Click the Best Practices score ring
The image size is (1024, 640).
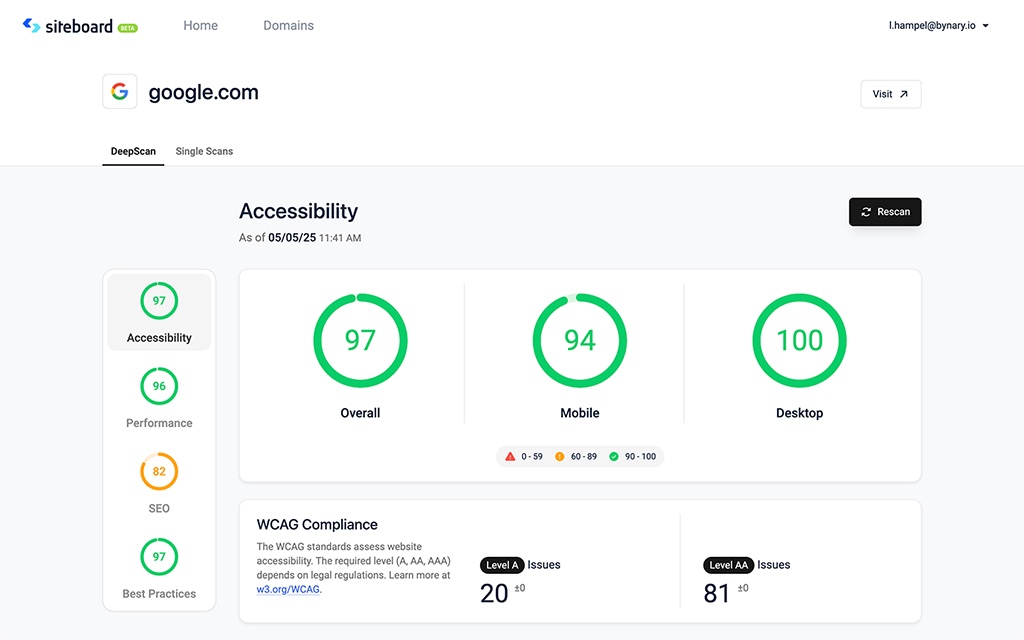pyautogui.click(x=159, y=556)
